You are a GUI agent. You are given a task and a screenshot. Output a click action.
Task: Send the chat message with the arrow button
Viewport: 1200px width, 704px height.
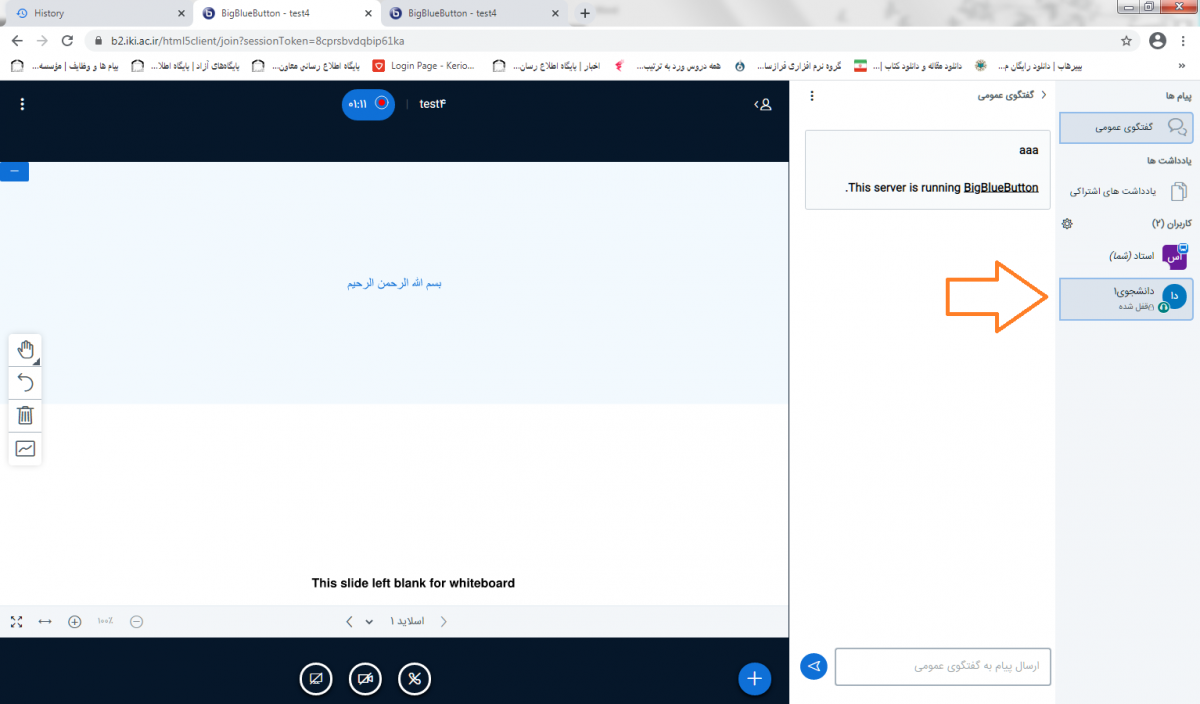pyautogui.click(x=814, y=666)
